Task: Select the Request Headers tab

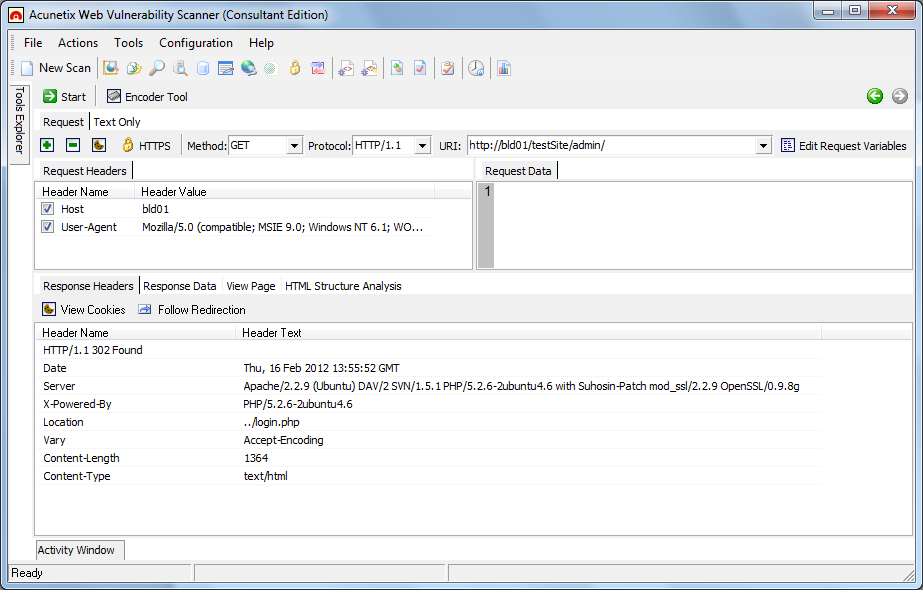Action: click(x=85, y=171)
